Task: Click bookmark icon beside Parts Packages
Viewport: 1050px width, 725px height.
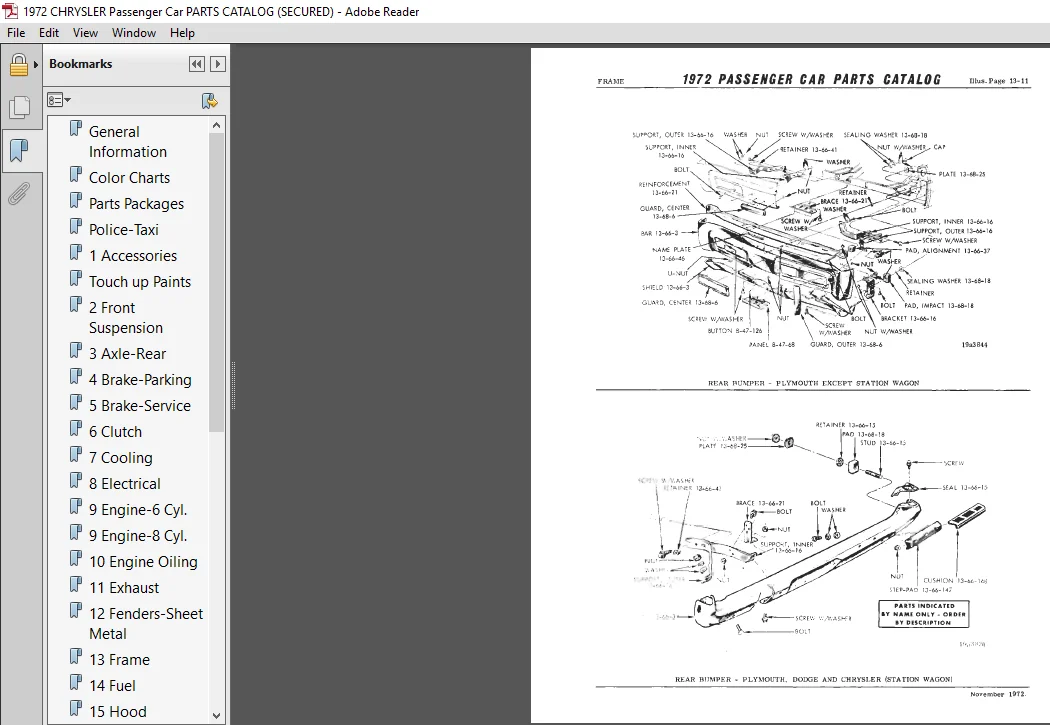Action: coord(76,202)
